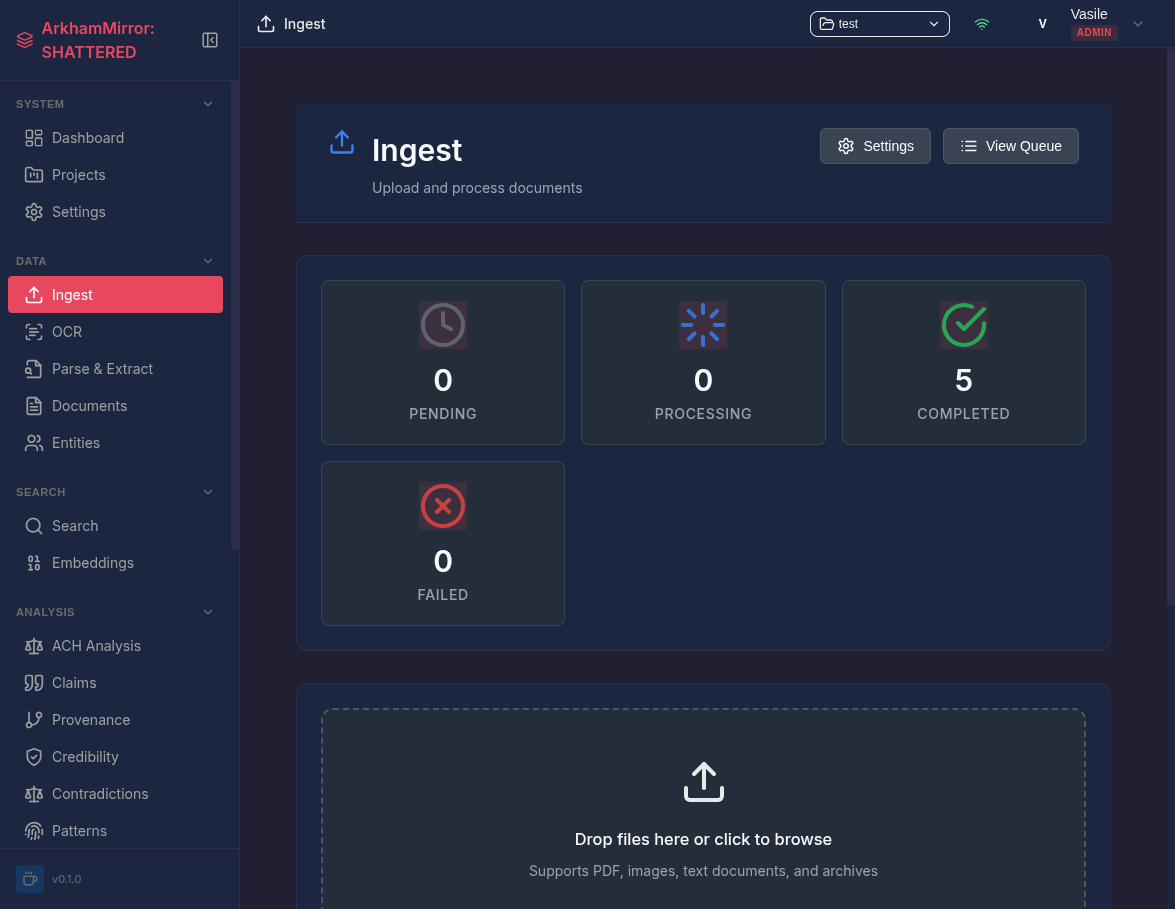
Task: Click the ACH Analysis scales icon
Action: (x=34, y=646)
